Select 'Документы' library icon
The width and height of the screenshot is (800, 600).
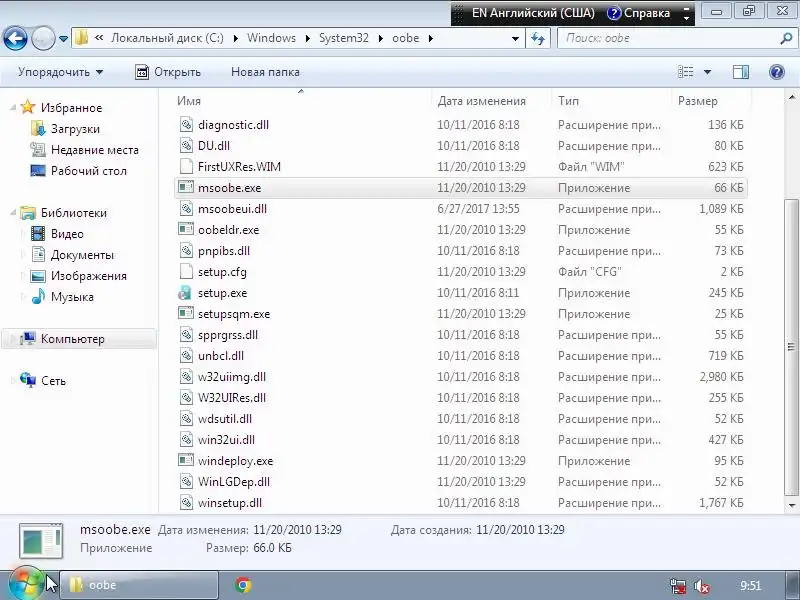coord(38,255)
